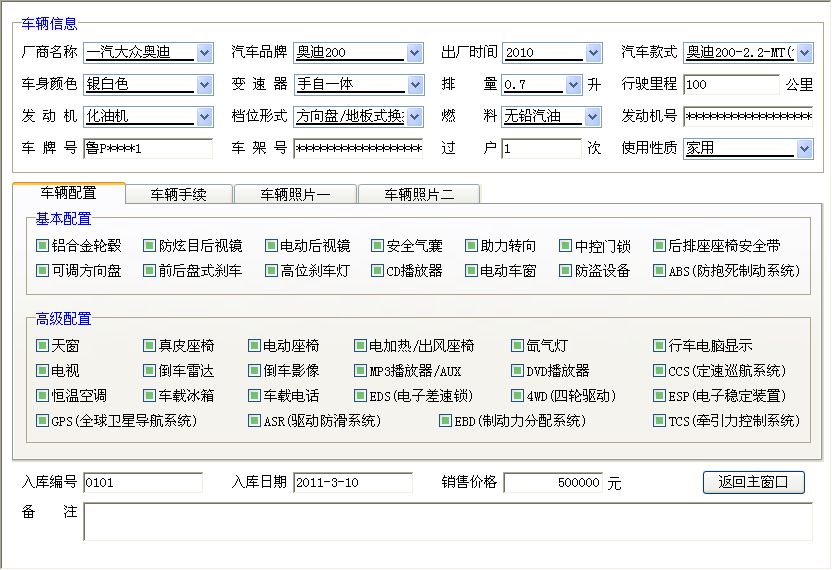The height and width of the screenshot is (570, 832).
Task: Open the 档位形式 dropdown
Action: tap(415, 116)
